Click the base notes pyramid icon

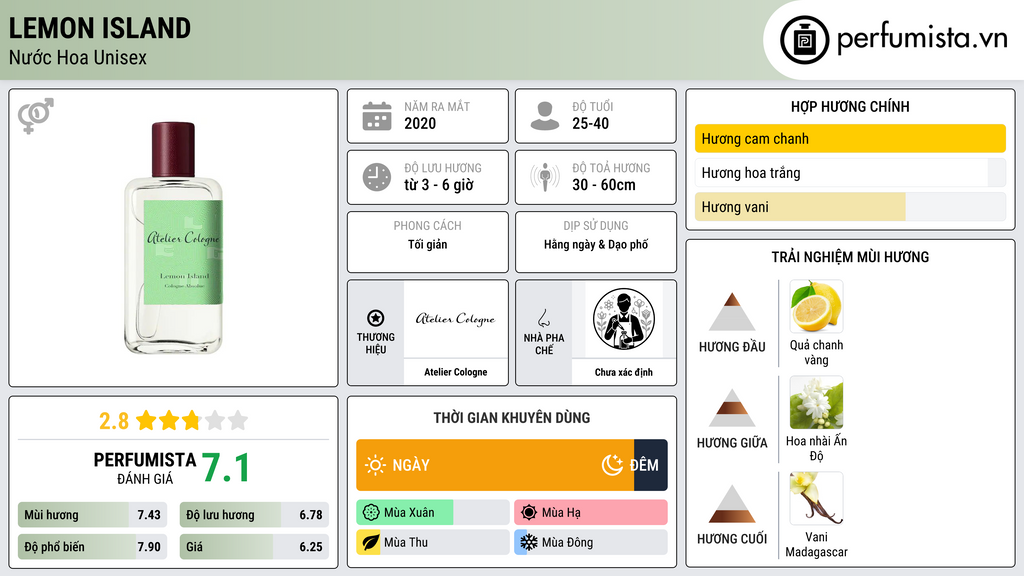coord(732,504)
